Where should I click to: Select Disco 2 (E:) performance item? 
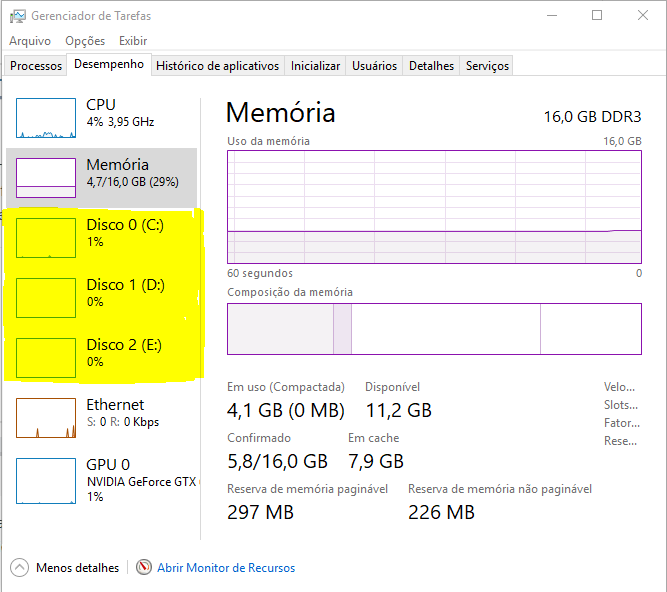coord(124,352)
